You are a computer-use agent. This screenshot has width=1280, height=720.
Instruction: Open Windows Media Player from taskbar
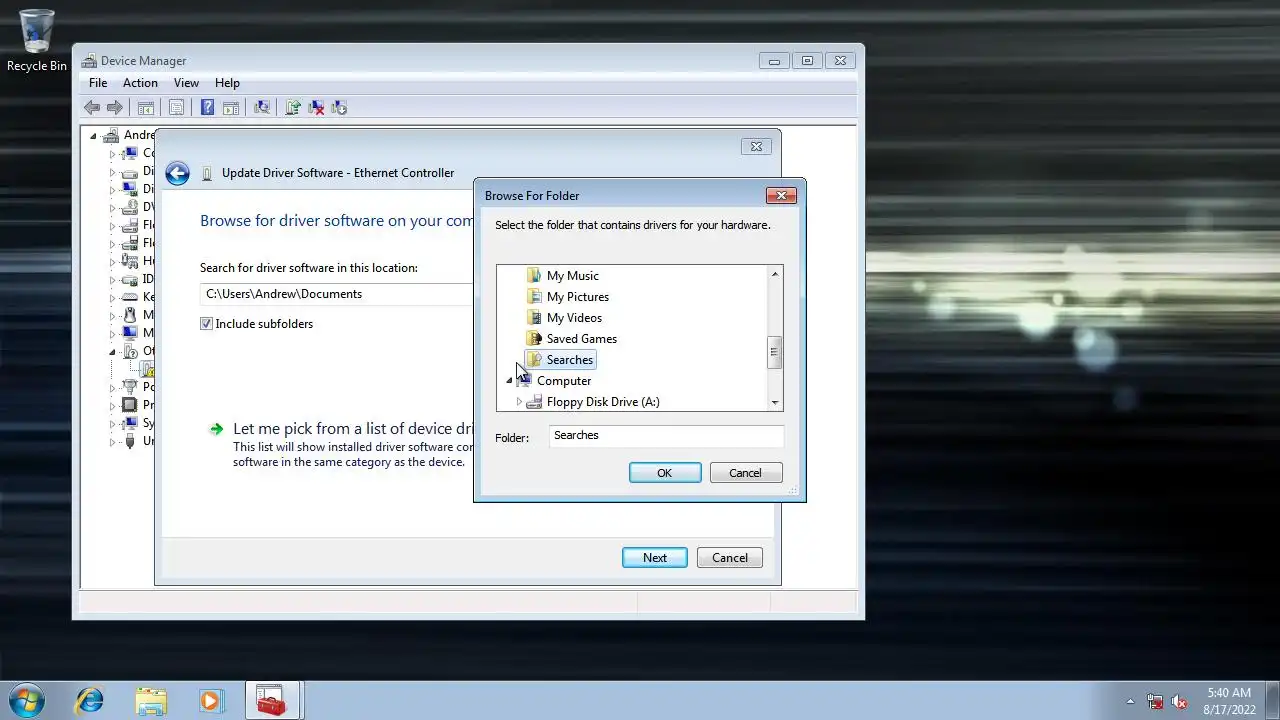(211, 700)
